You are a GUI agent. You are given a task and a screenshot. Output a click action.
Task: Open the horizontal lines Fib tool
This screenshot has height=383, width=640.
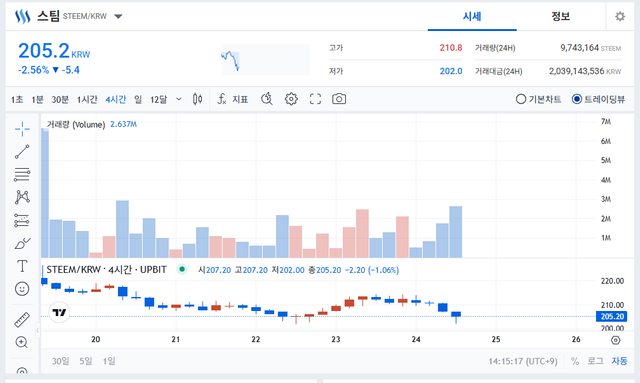[x=22, y=174]
